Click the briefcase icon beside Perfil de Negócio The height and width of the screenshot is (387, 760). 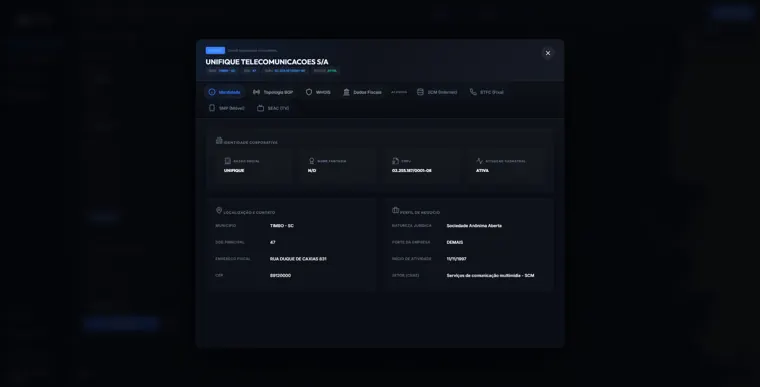pos(396,210)
